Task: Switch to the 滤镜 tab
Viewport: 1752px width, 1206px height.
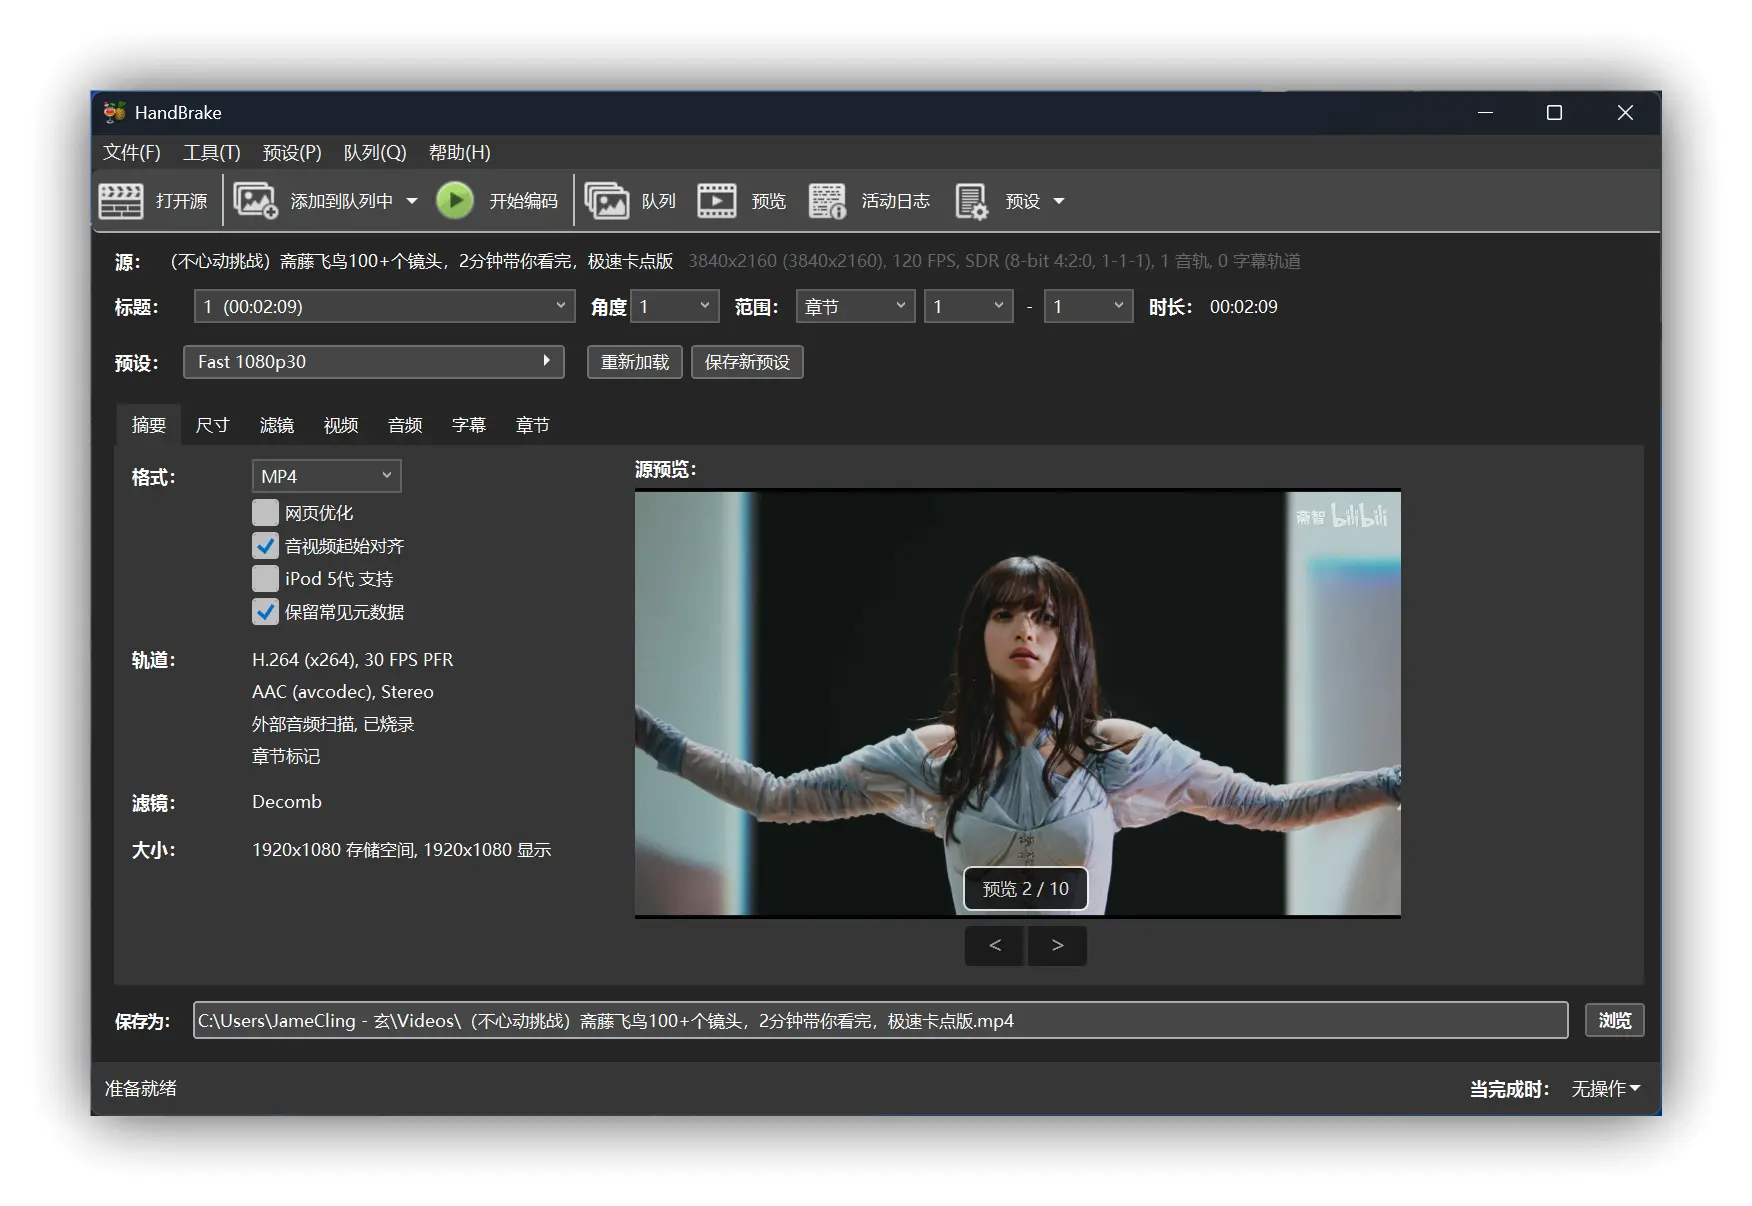Action: [x=277, y=425]
